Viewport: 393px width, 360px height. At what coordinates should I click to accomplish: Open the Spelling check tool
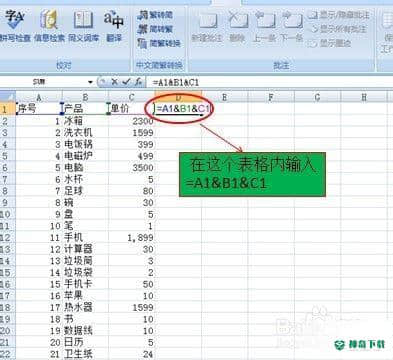pyautogui.click(x=14, y=26)
